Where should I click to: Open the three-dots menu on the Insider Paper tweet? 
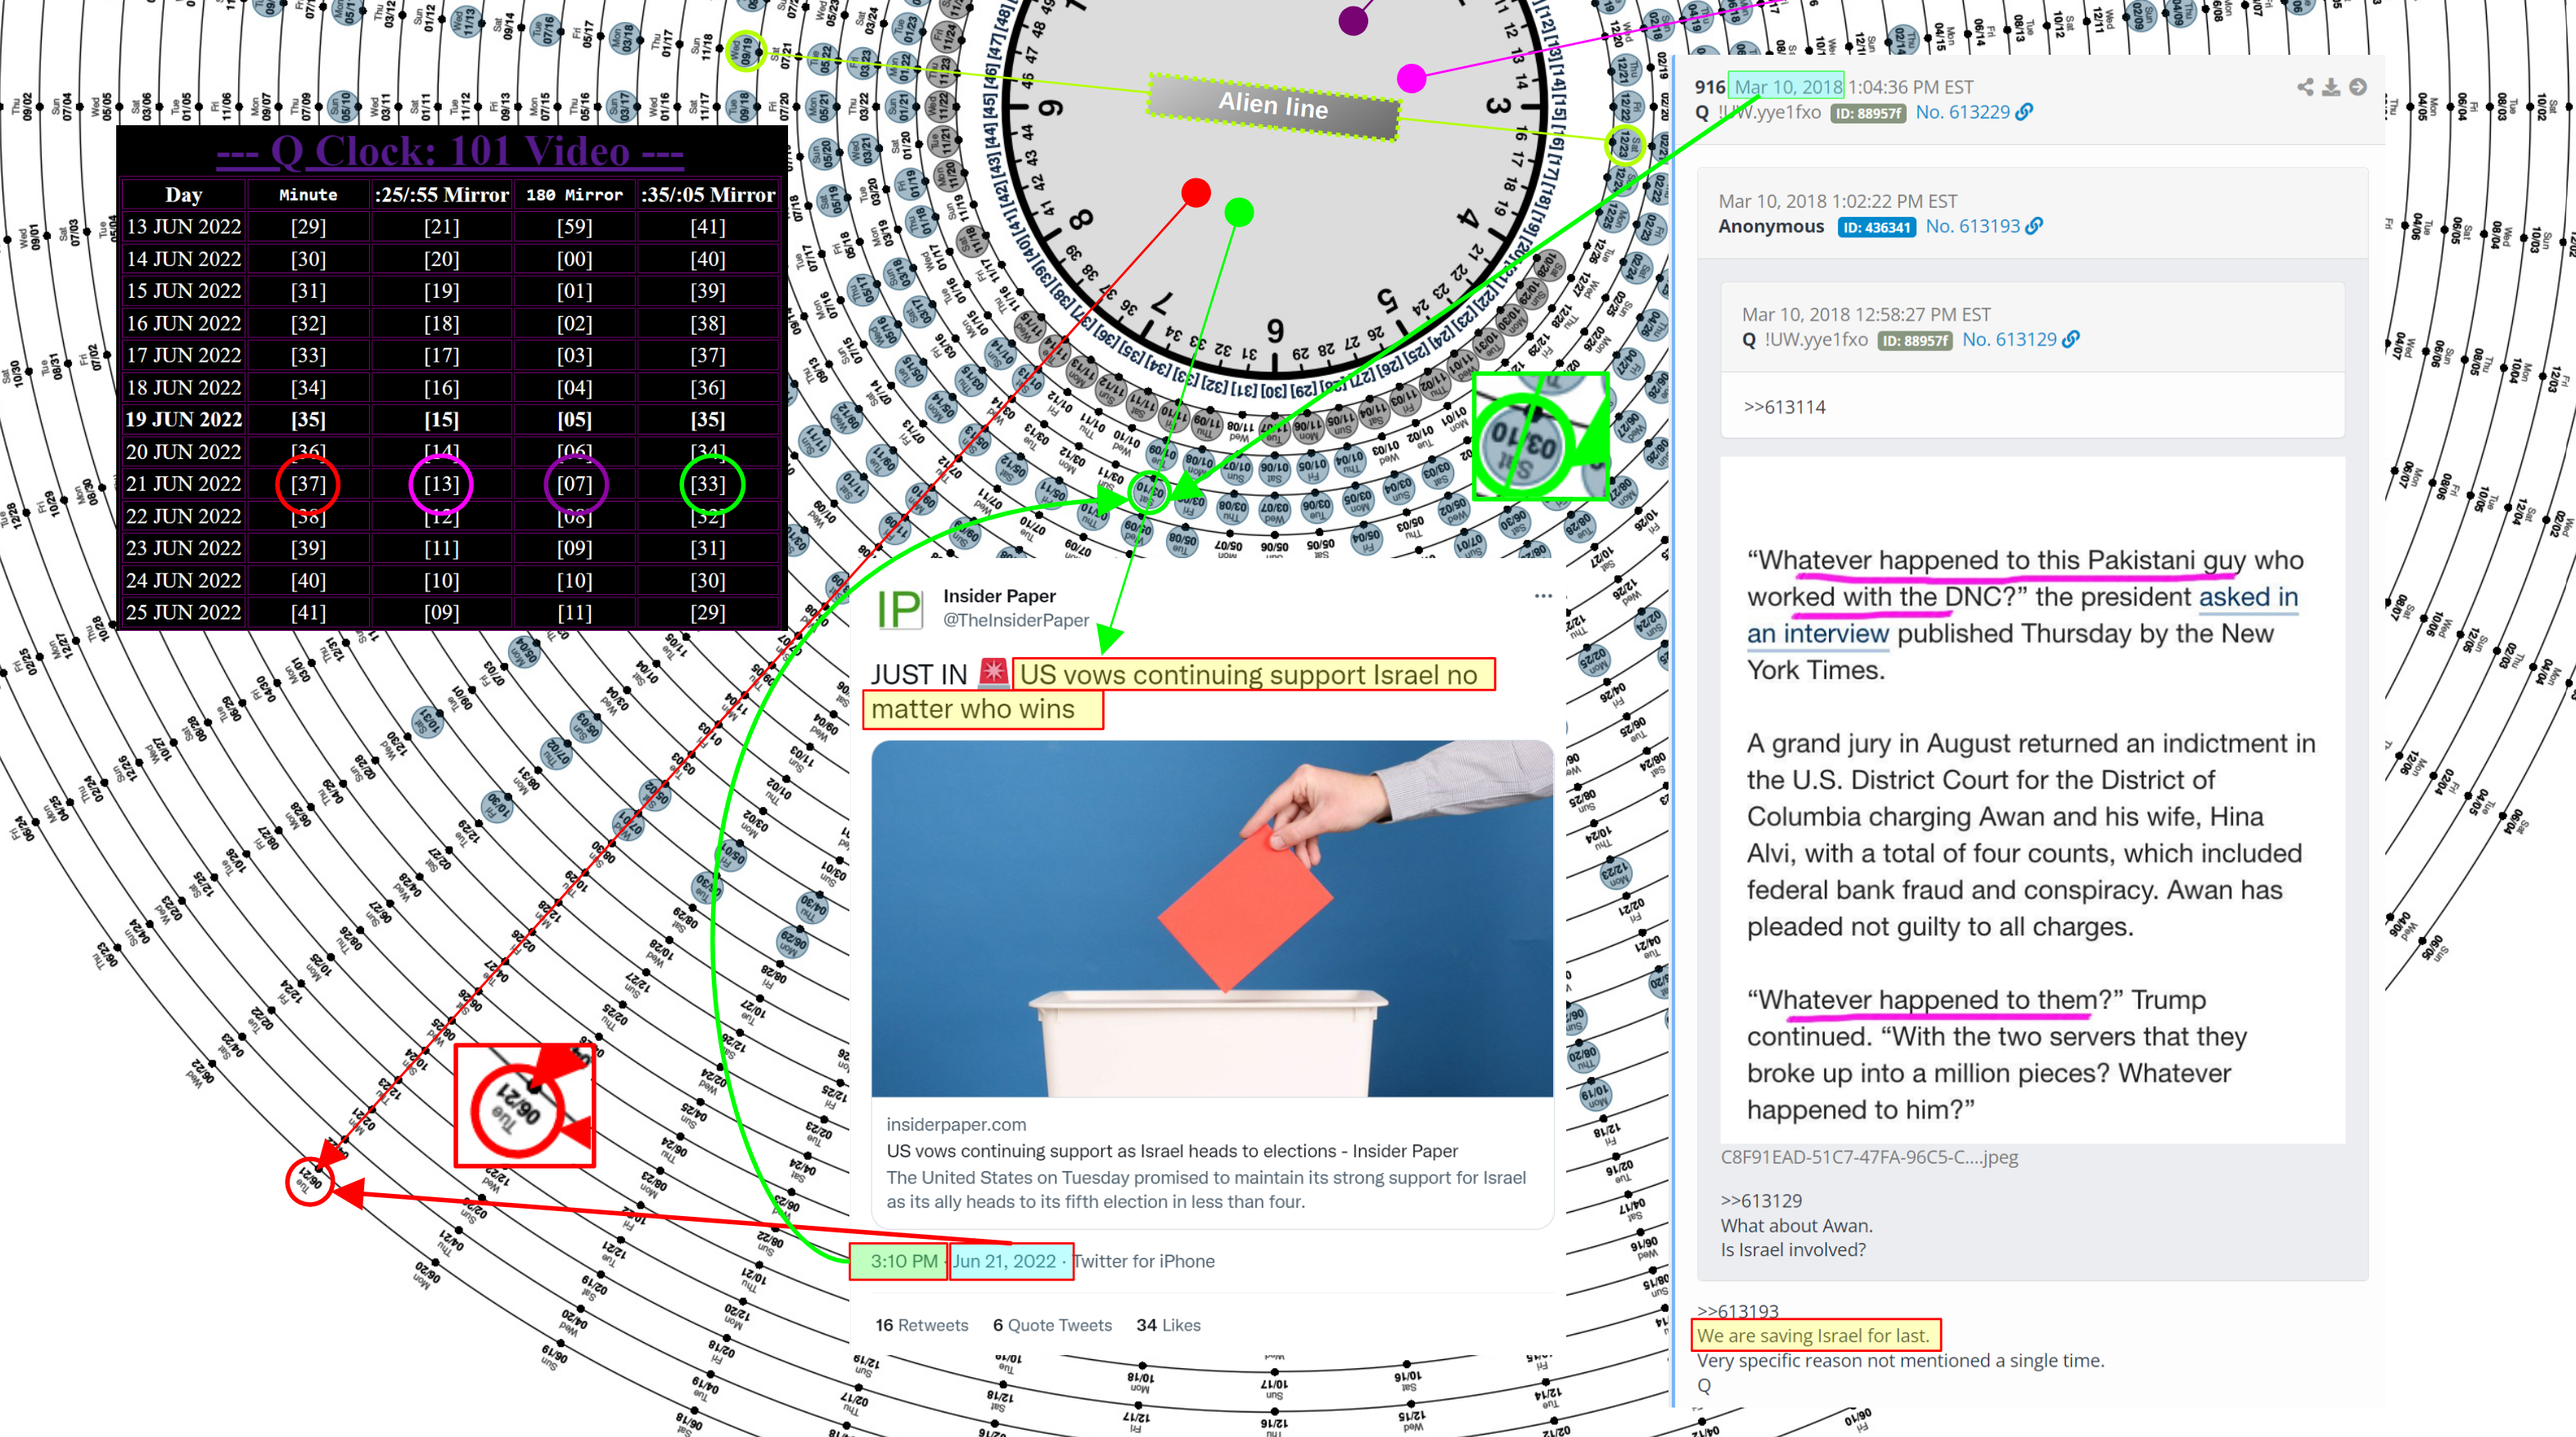coord(1543,596)
